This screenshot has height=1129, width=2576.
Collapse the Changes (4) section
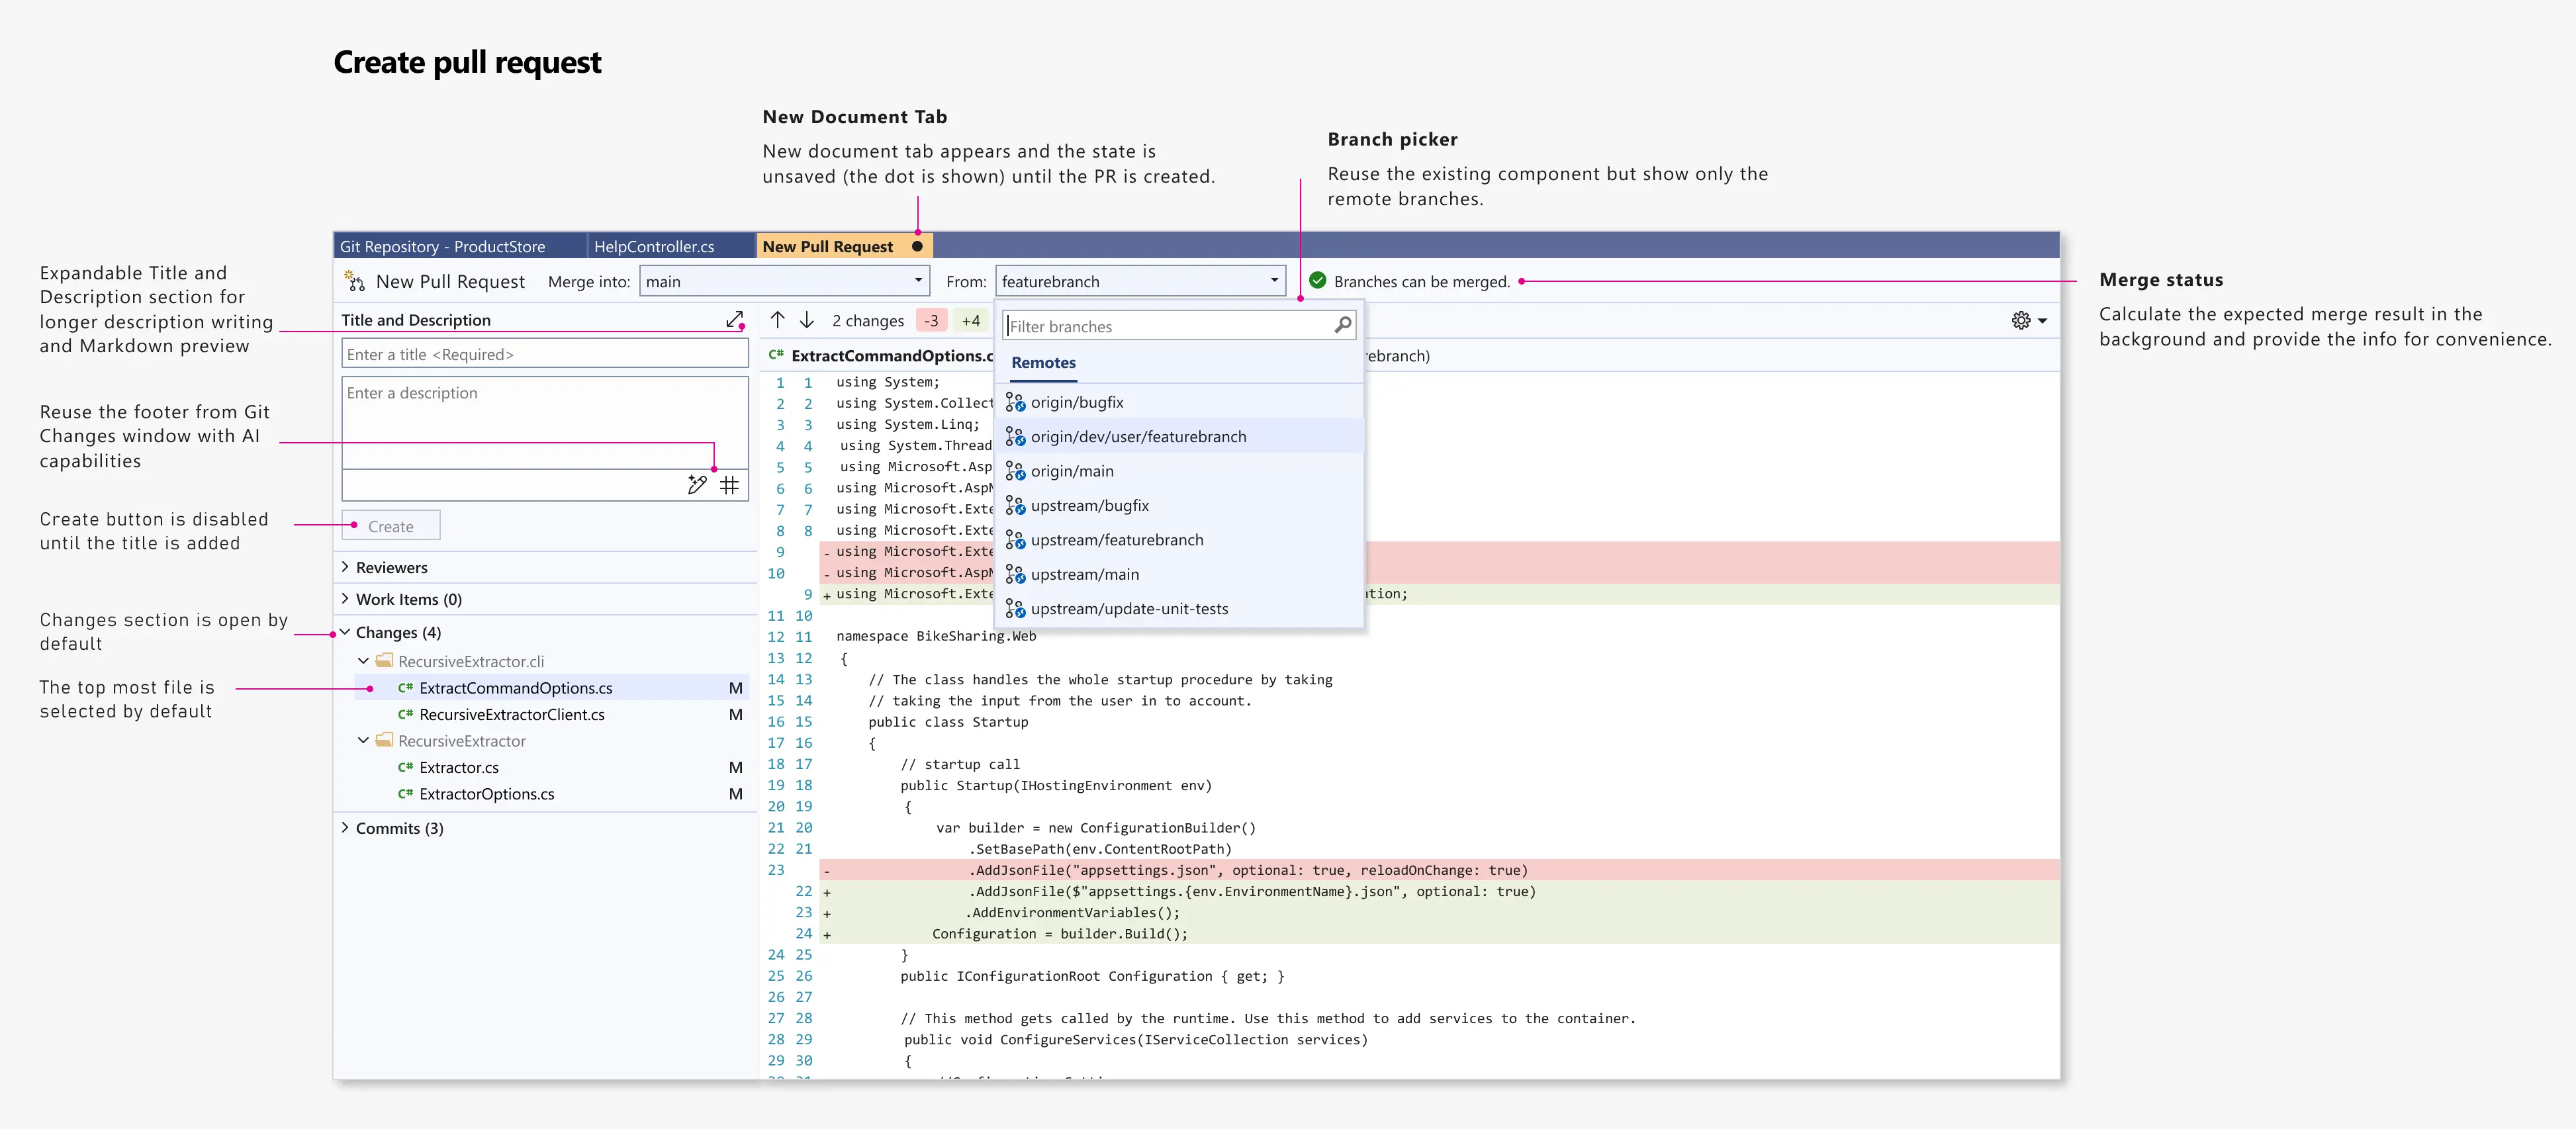345,632
